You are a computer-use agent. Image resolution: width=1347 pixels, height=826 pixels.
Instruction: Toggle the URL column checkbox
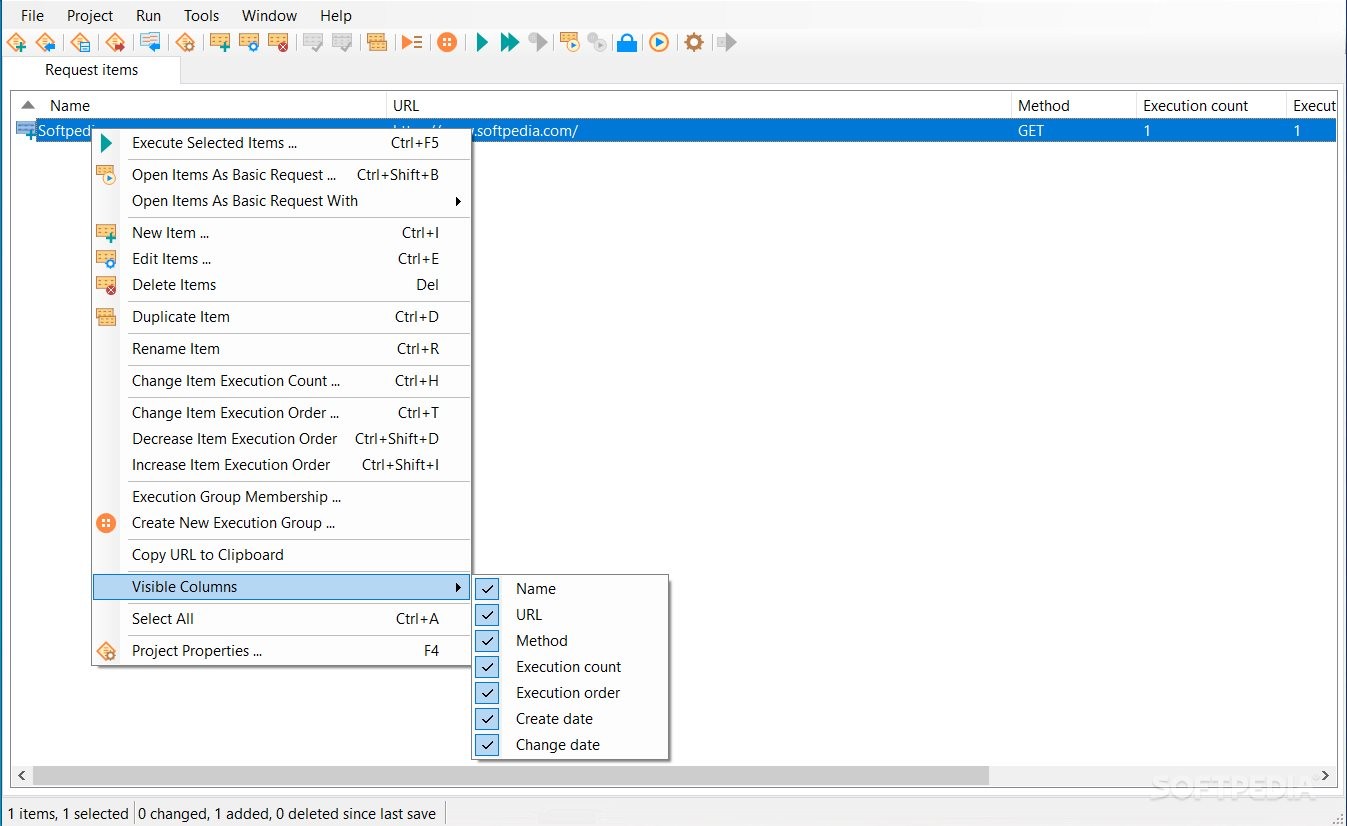tap(487, 615)
